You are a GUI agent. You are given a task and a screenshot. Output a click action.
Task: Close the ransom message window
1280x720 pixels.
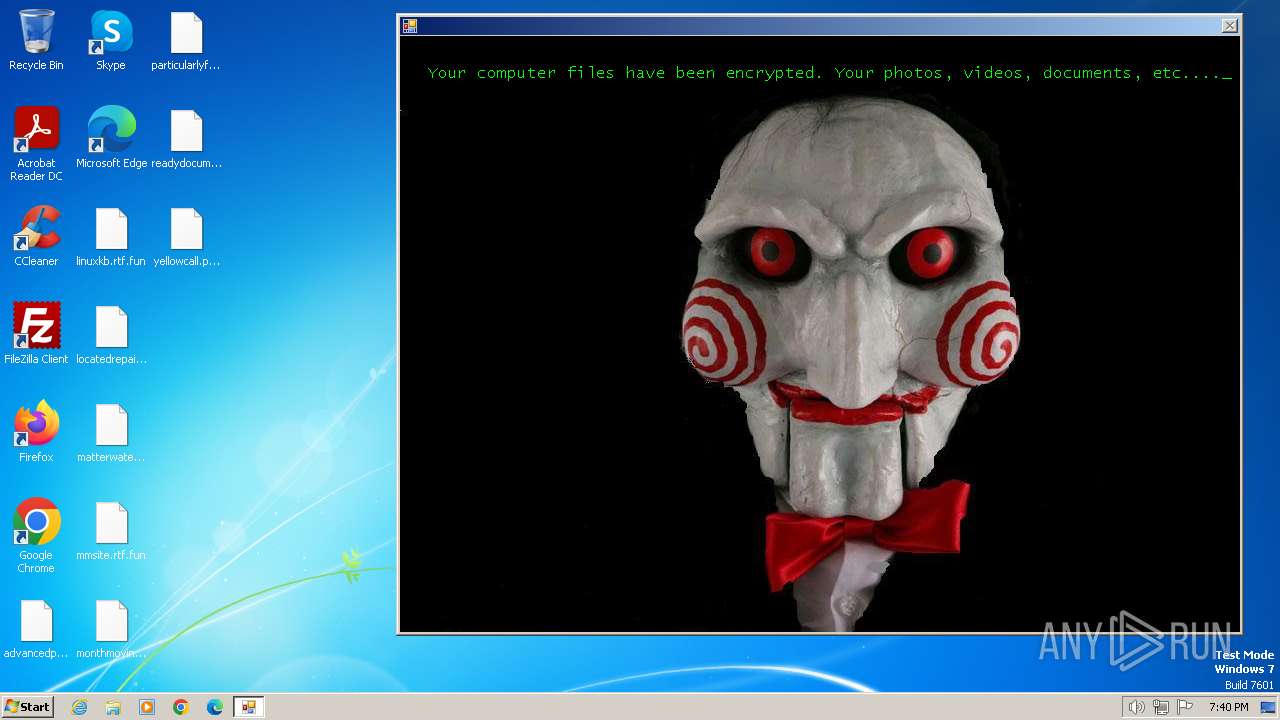(x=1230, y=26)
